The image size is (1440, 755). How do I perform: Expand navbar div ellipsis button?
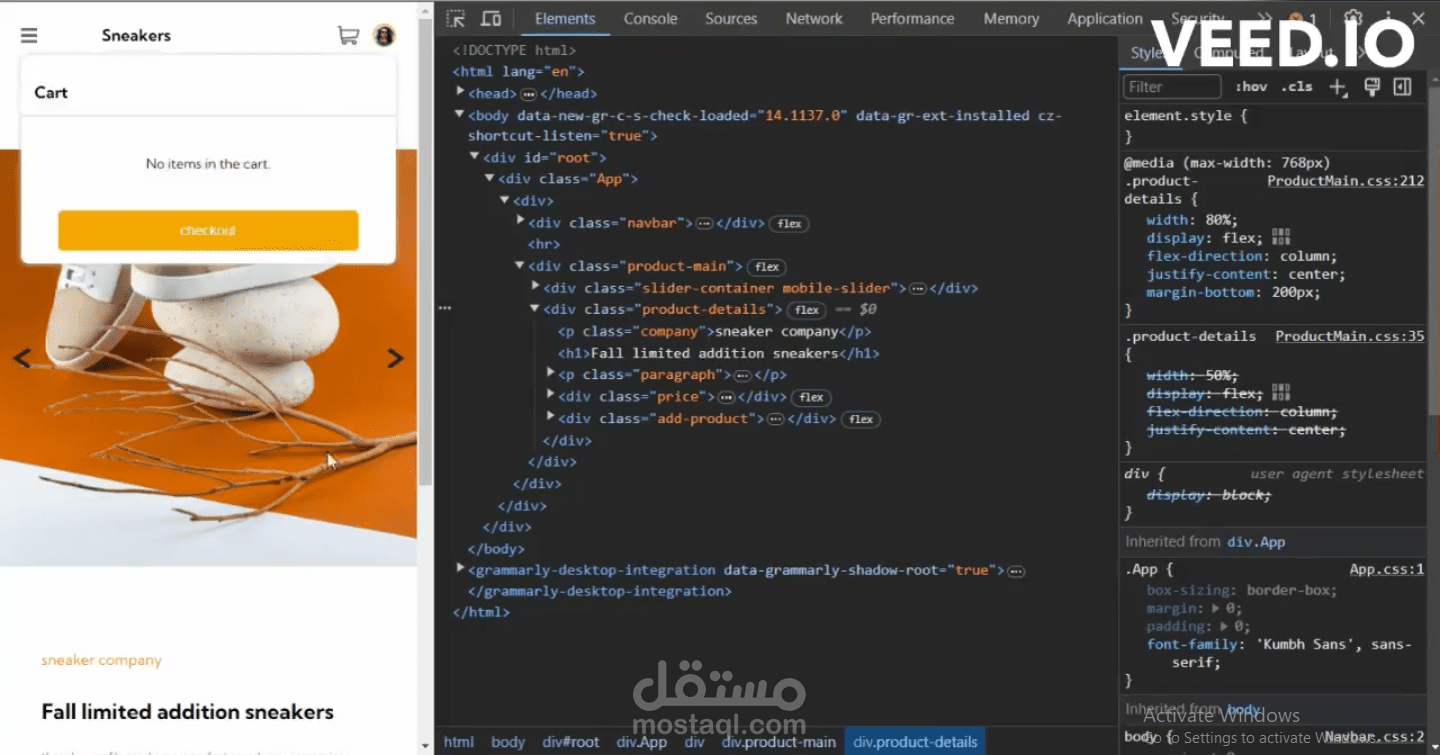click(704, 223)
